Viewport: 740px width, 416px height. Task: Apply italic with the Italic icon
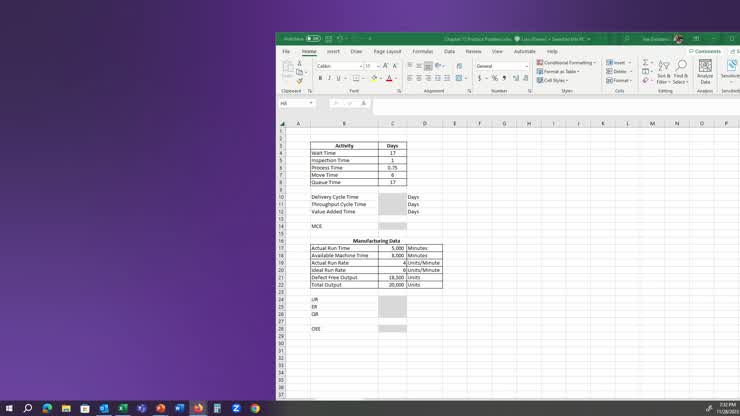coord(329,78)
